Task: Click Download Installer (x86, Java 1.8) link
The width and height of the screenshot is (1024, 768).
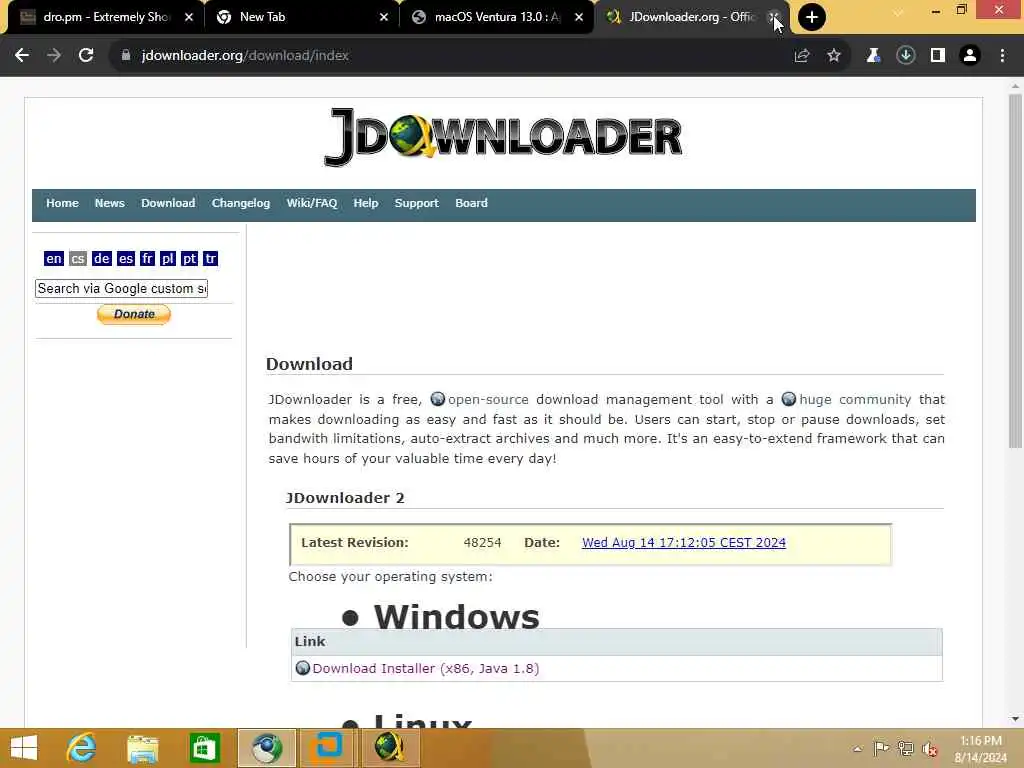Action: (426, 668)
